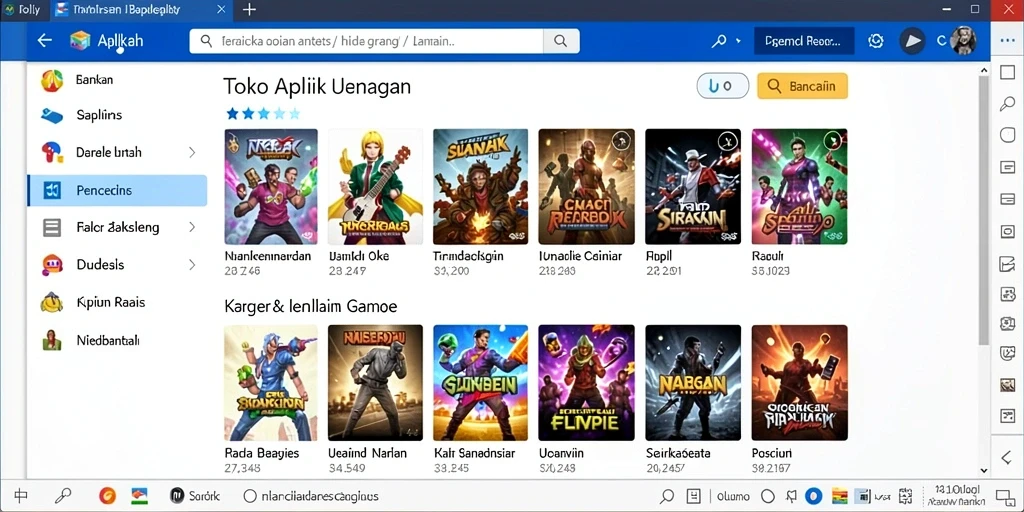Click the Karger & lenllaim Gamoe heading
Viewport: 1024px width, 512px height.
310,306
